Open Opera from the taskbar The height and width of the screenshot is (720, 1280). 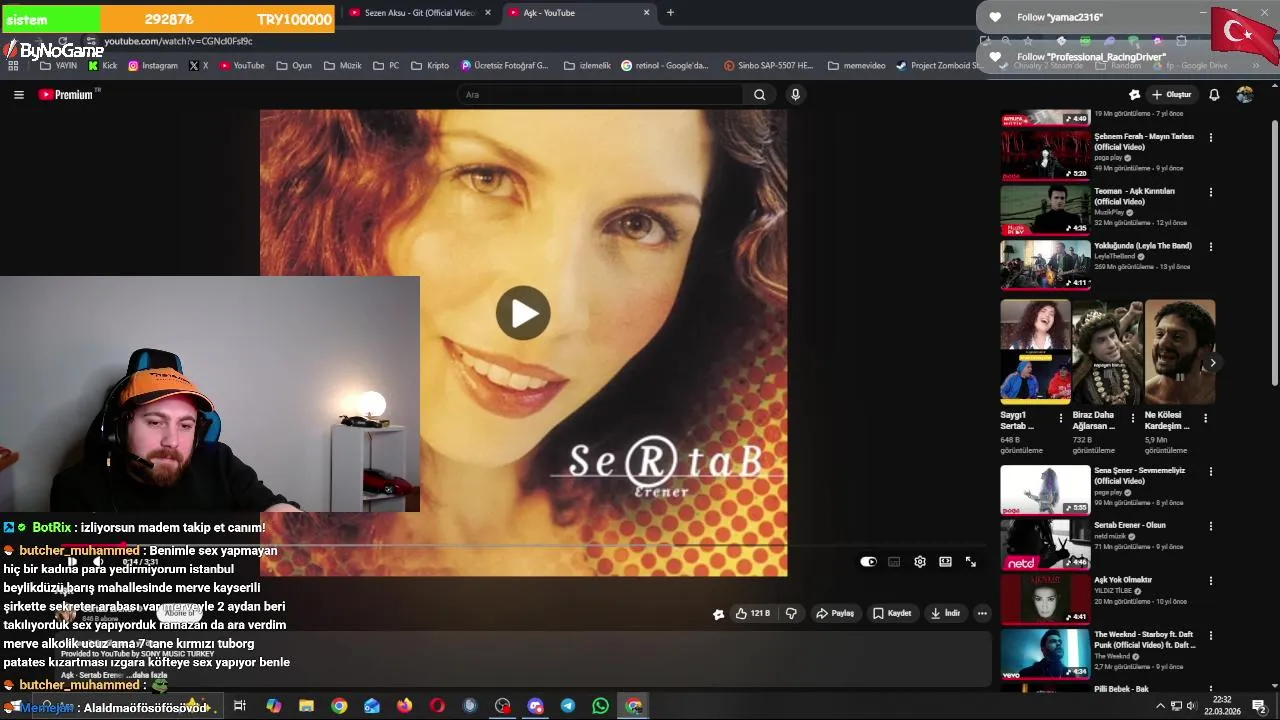tap(437, 706)
